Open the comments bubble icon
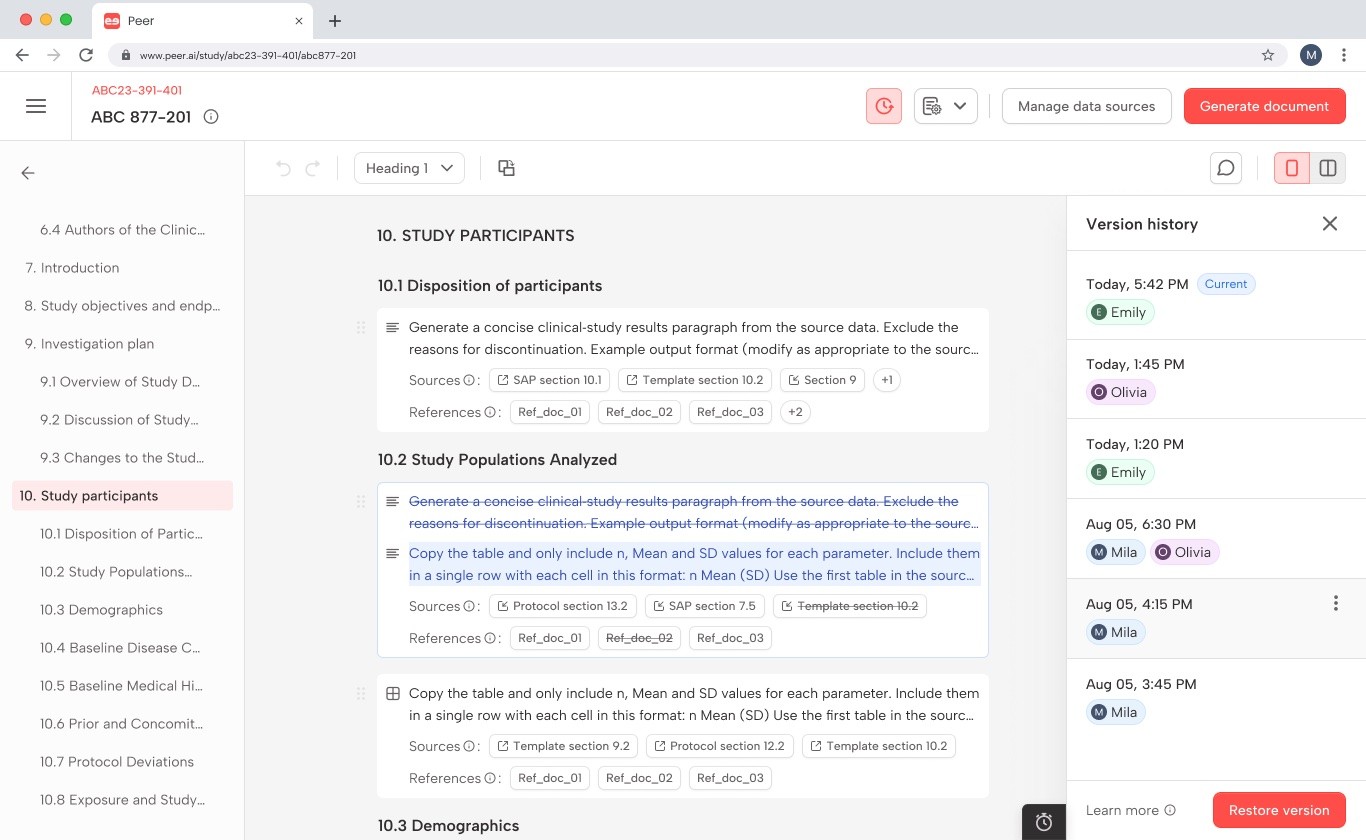The height and width of the screenshot is (840, 1366). click(x=1225, y=168)
